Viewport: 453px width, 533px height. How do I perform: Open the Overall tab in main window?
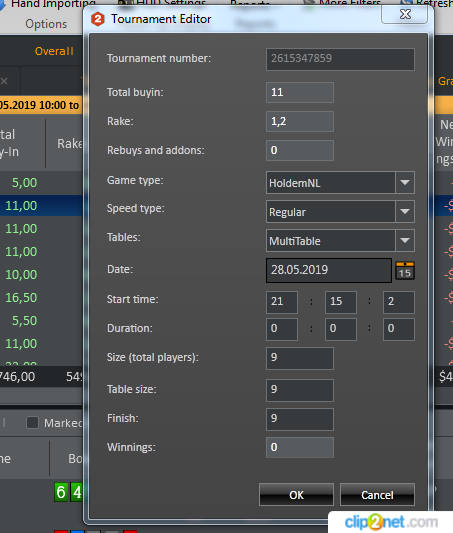(54, 51)
